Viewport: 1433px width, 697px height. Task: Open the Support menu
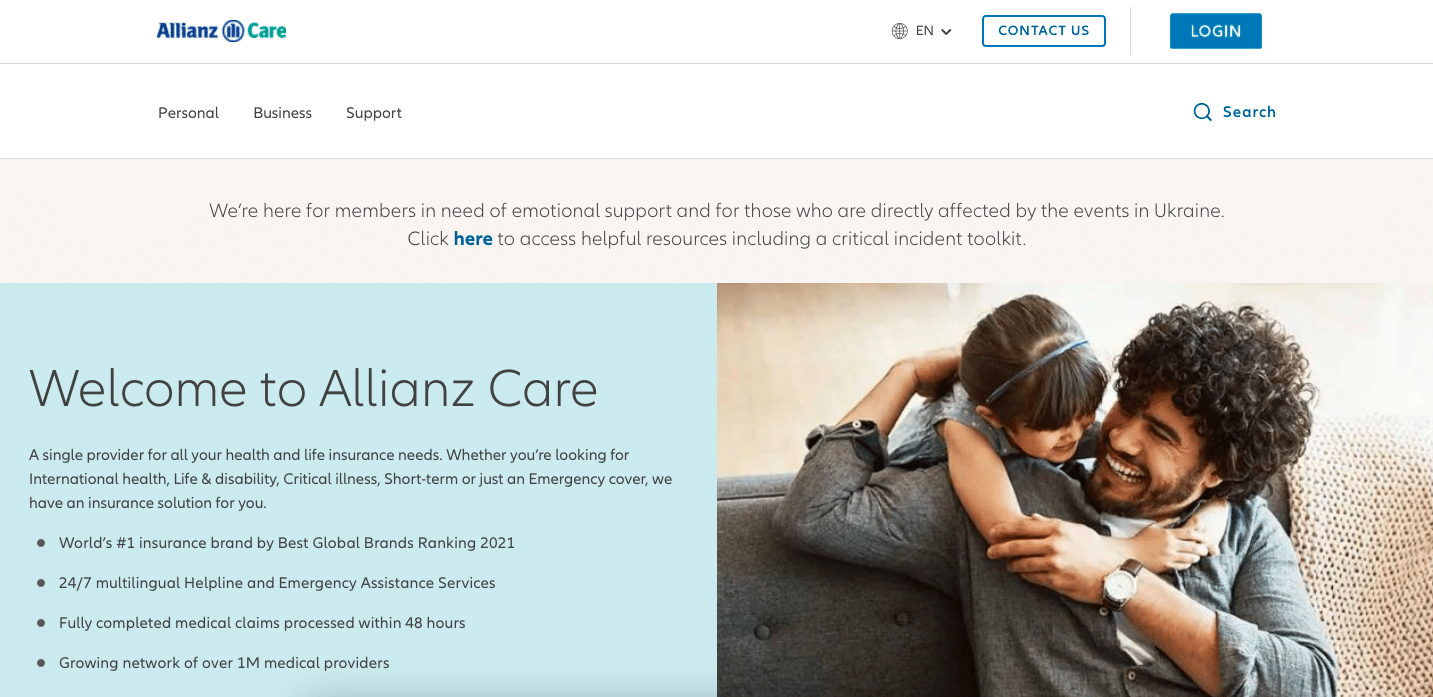(374, 113)
